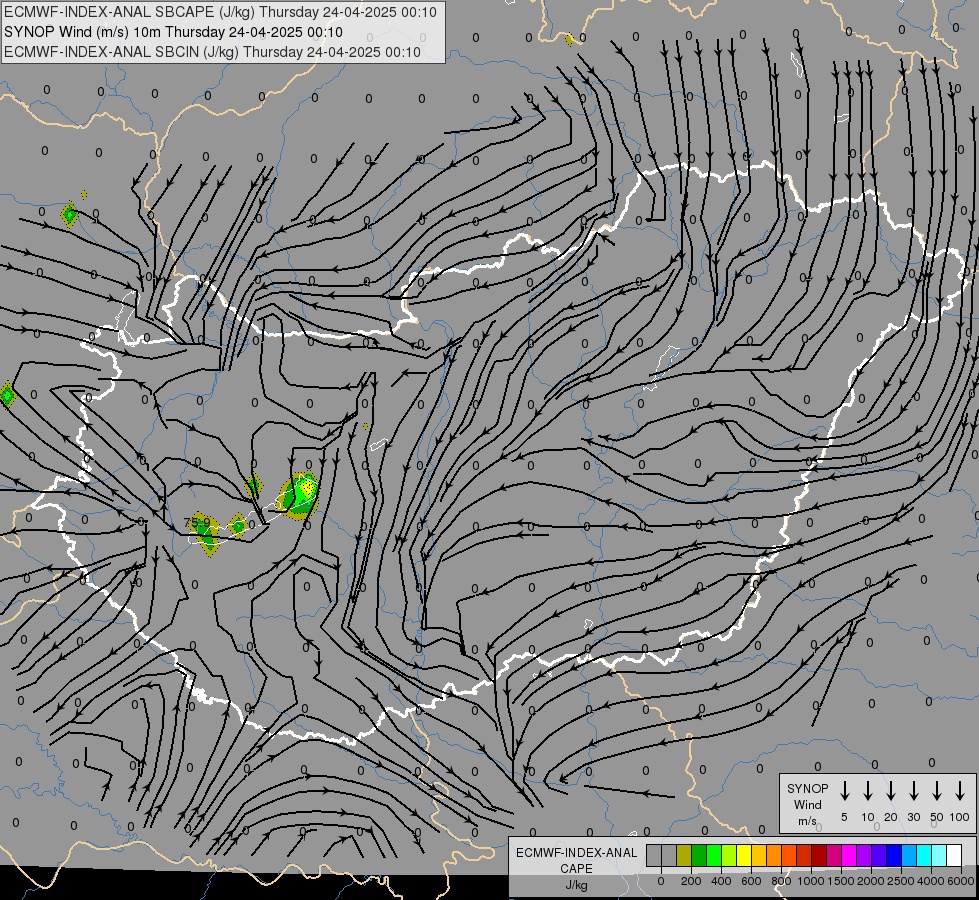Click the "100" number under last wind arrow
The height and width of the screenshot is (900, 979).
pos(960,817)
